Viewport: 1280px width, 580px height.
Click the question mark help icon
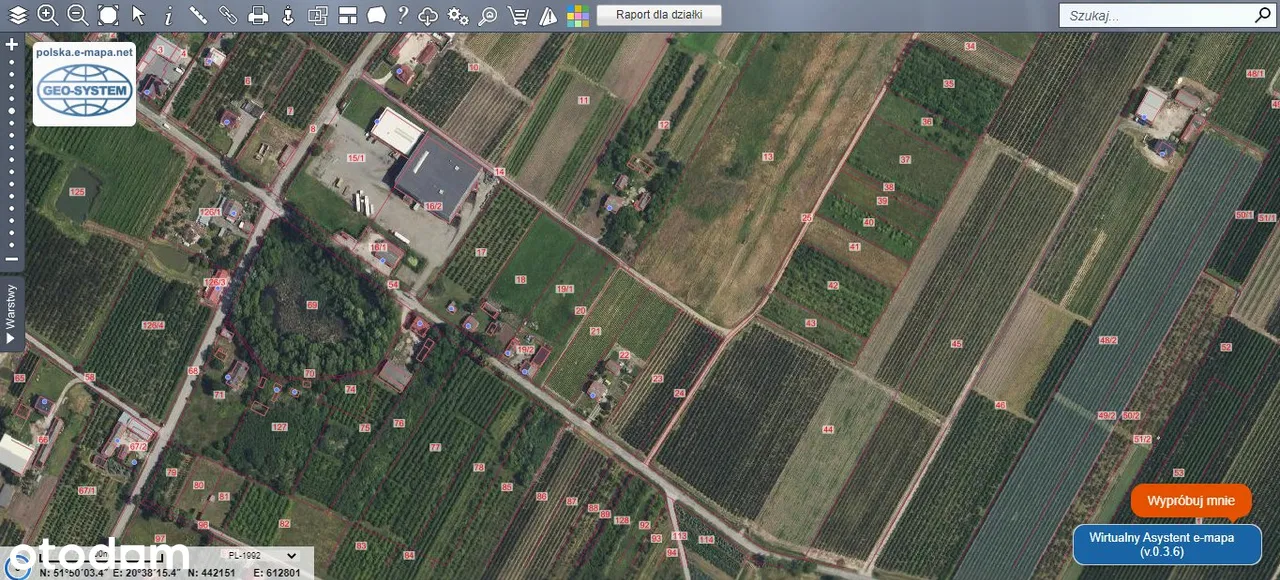pos(402,15)
